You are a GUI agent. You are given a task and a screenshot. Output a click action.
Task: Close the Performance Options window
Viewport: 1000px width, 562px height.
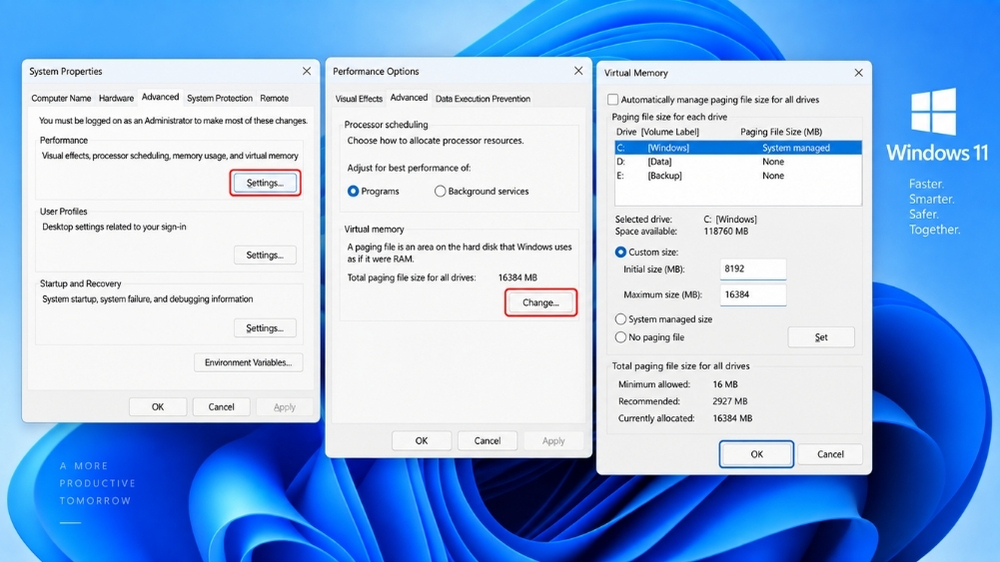[x=578, y=71]
